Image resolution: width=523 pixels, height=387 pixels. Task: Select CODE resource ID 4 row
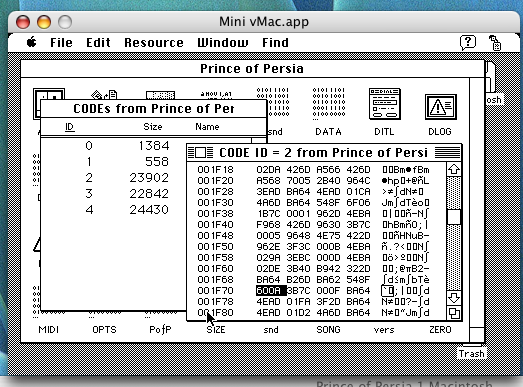tap(113, 210)
